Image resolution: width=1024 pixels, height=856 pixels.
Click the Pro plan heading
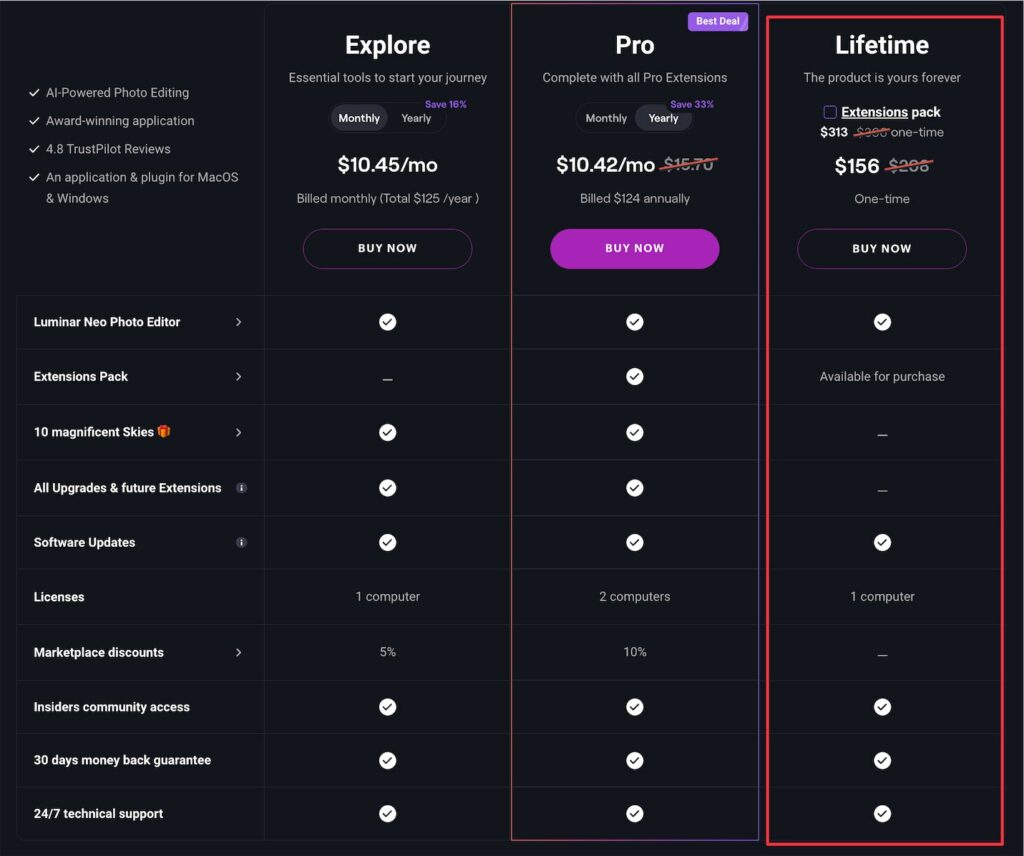point(635,45)
